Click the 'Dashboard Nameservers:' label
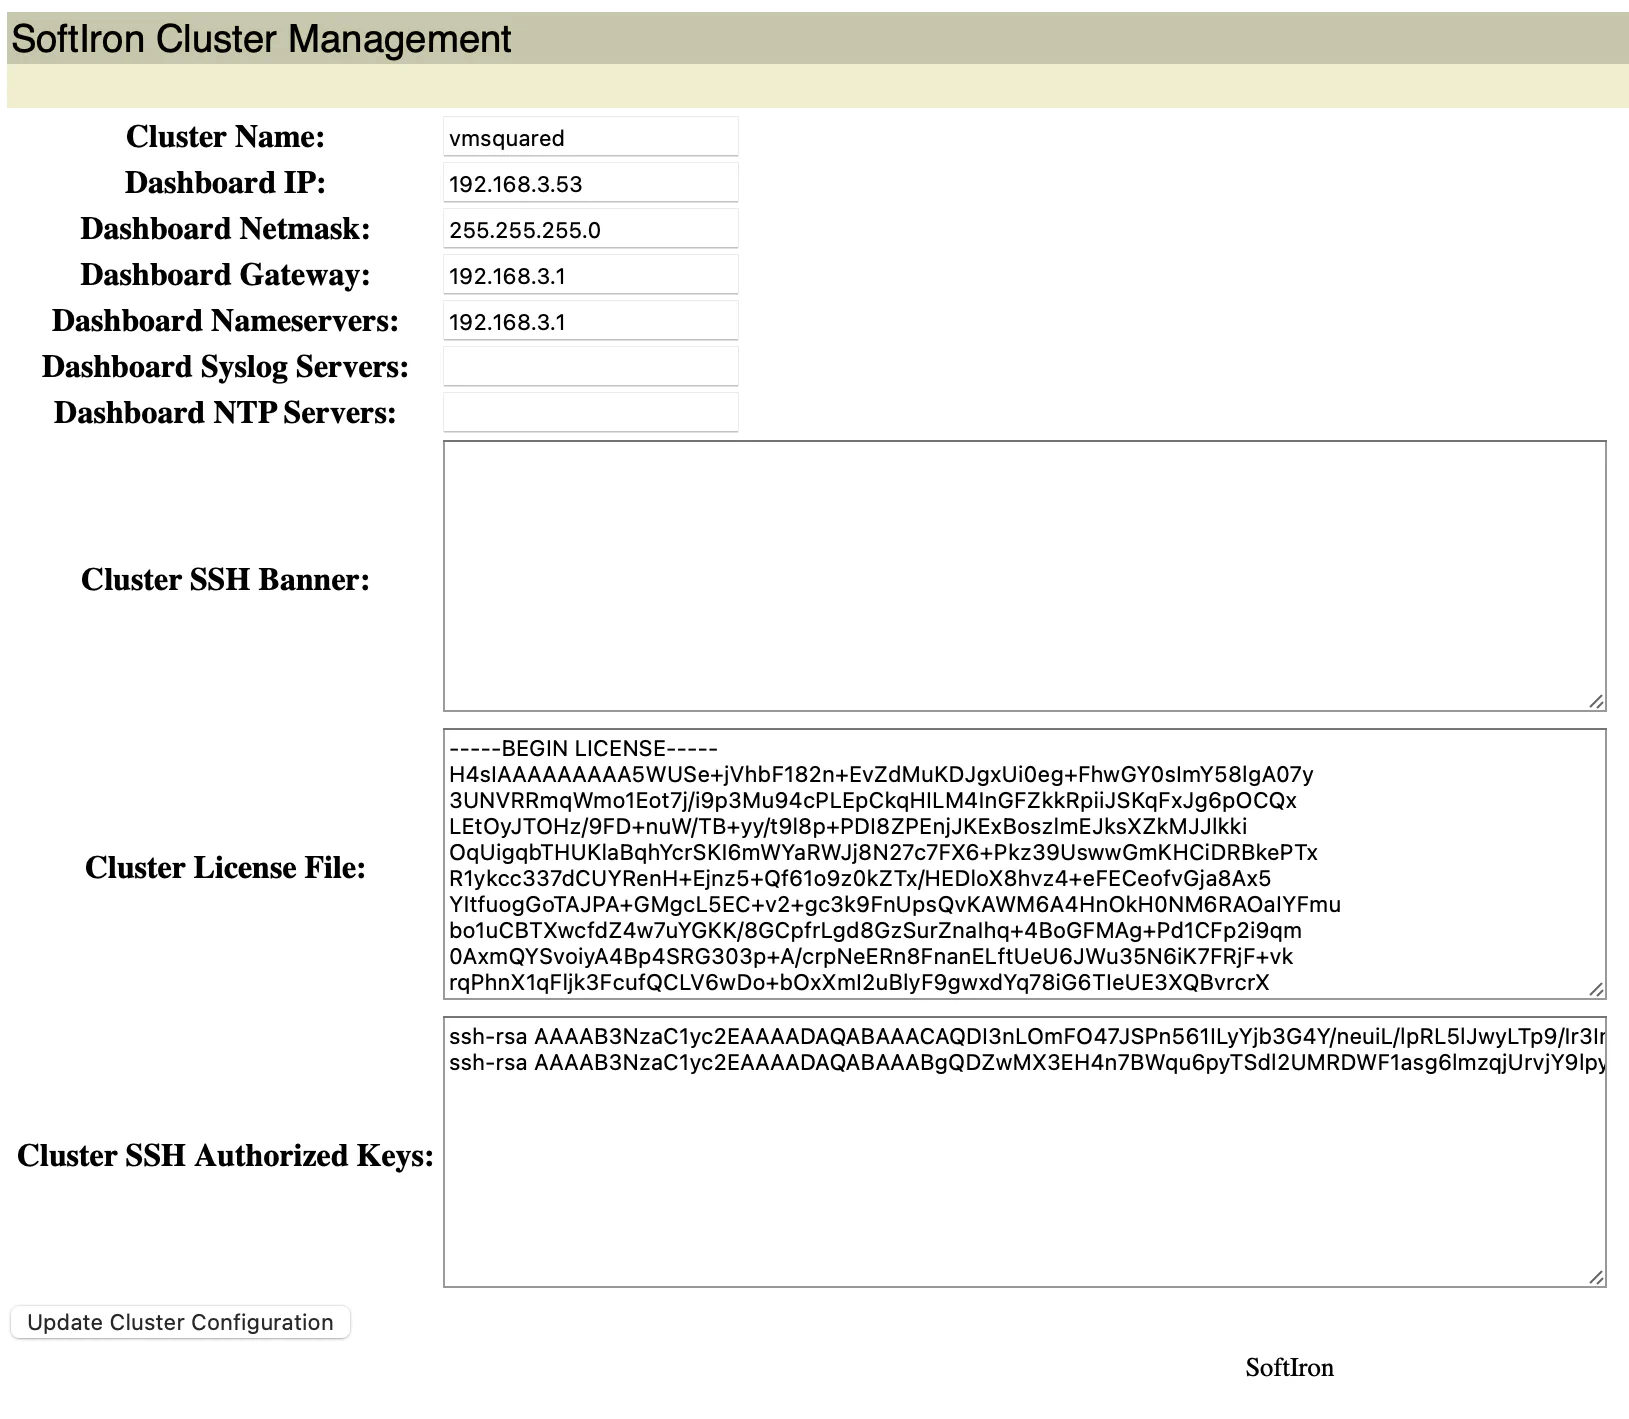1629x1419 pixels. (225, 320)
